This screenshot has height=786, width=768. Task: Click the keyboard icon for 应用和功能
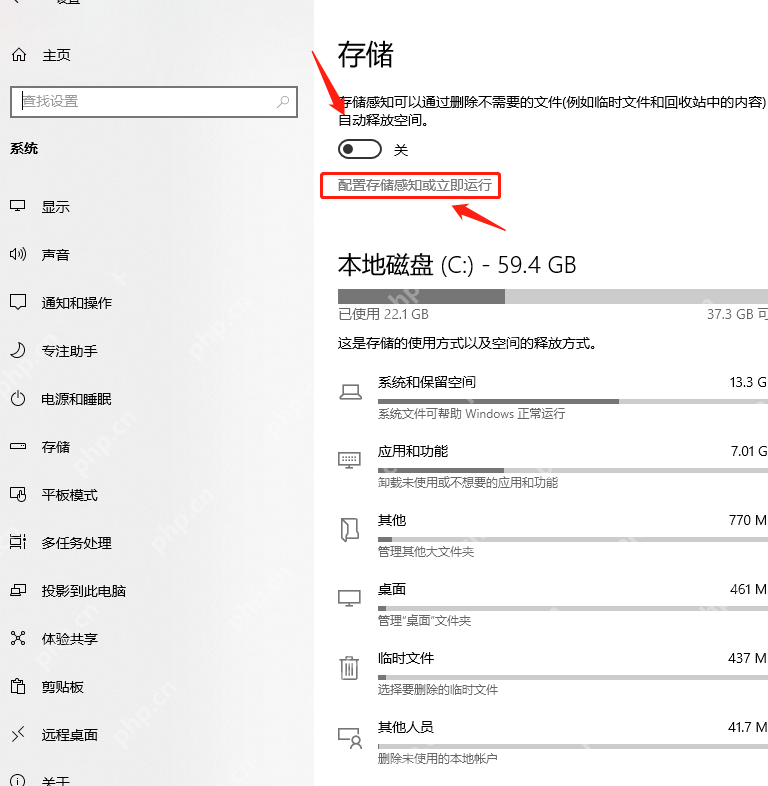click(x=349, y=460)
